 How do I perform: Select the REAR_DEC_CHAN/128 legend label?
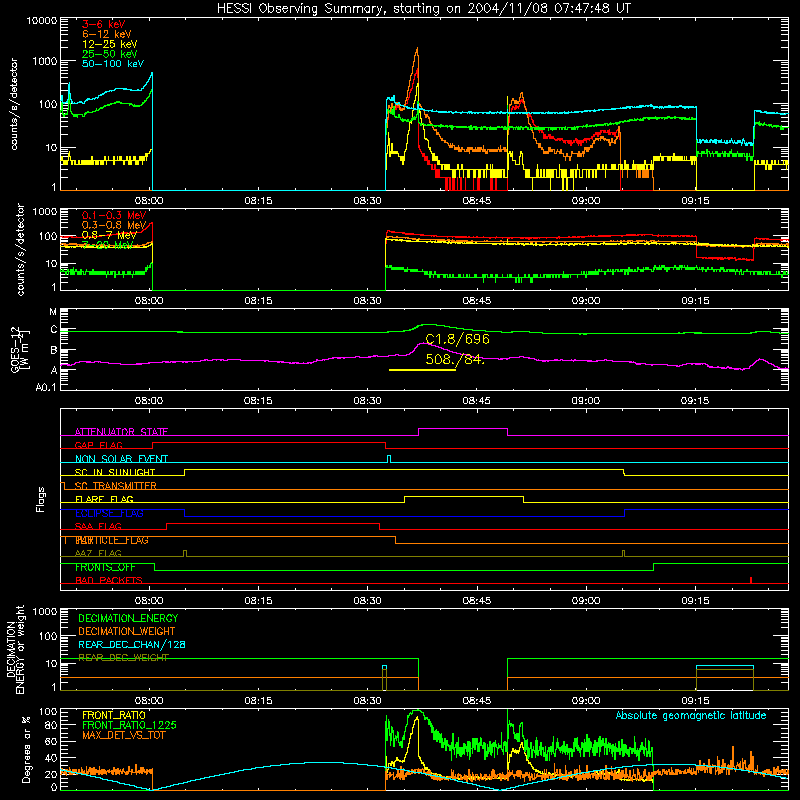click(132, 645)
